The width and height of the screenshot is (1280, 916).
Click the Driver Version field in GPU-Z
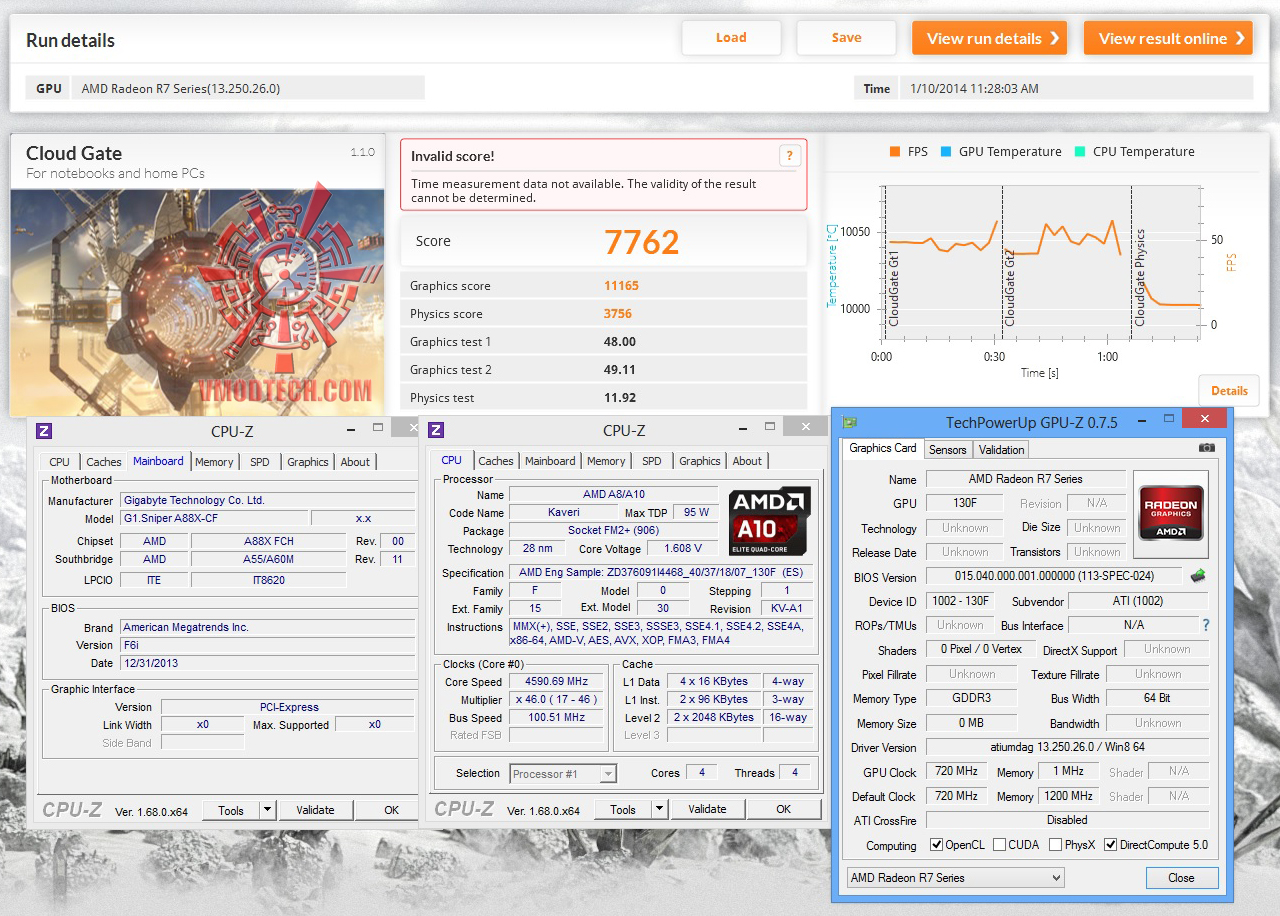click(x=1067, y=748)
